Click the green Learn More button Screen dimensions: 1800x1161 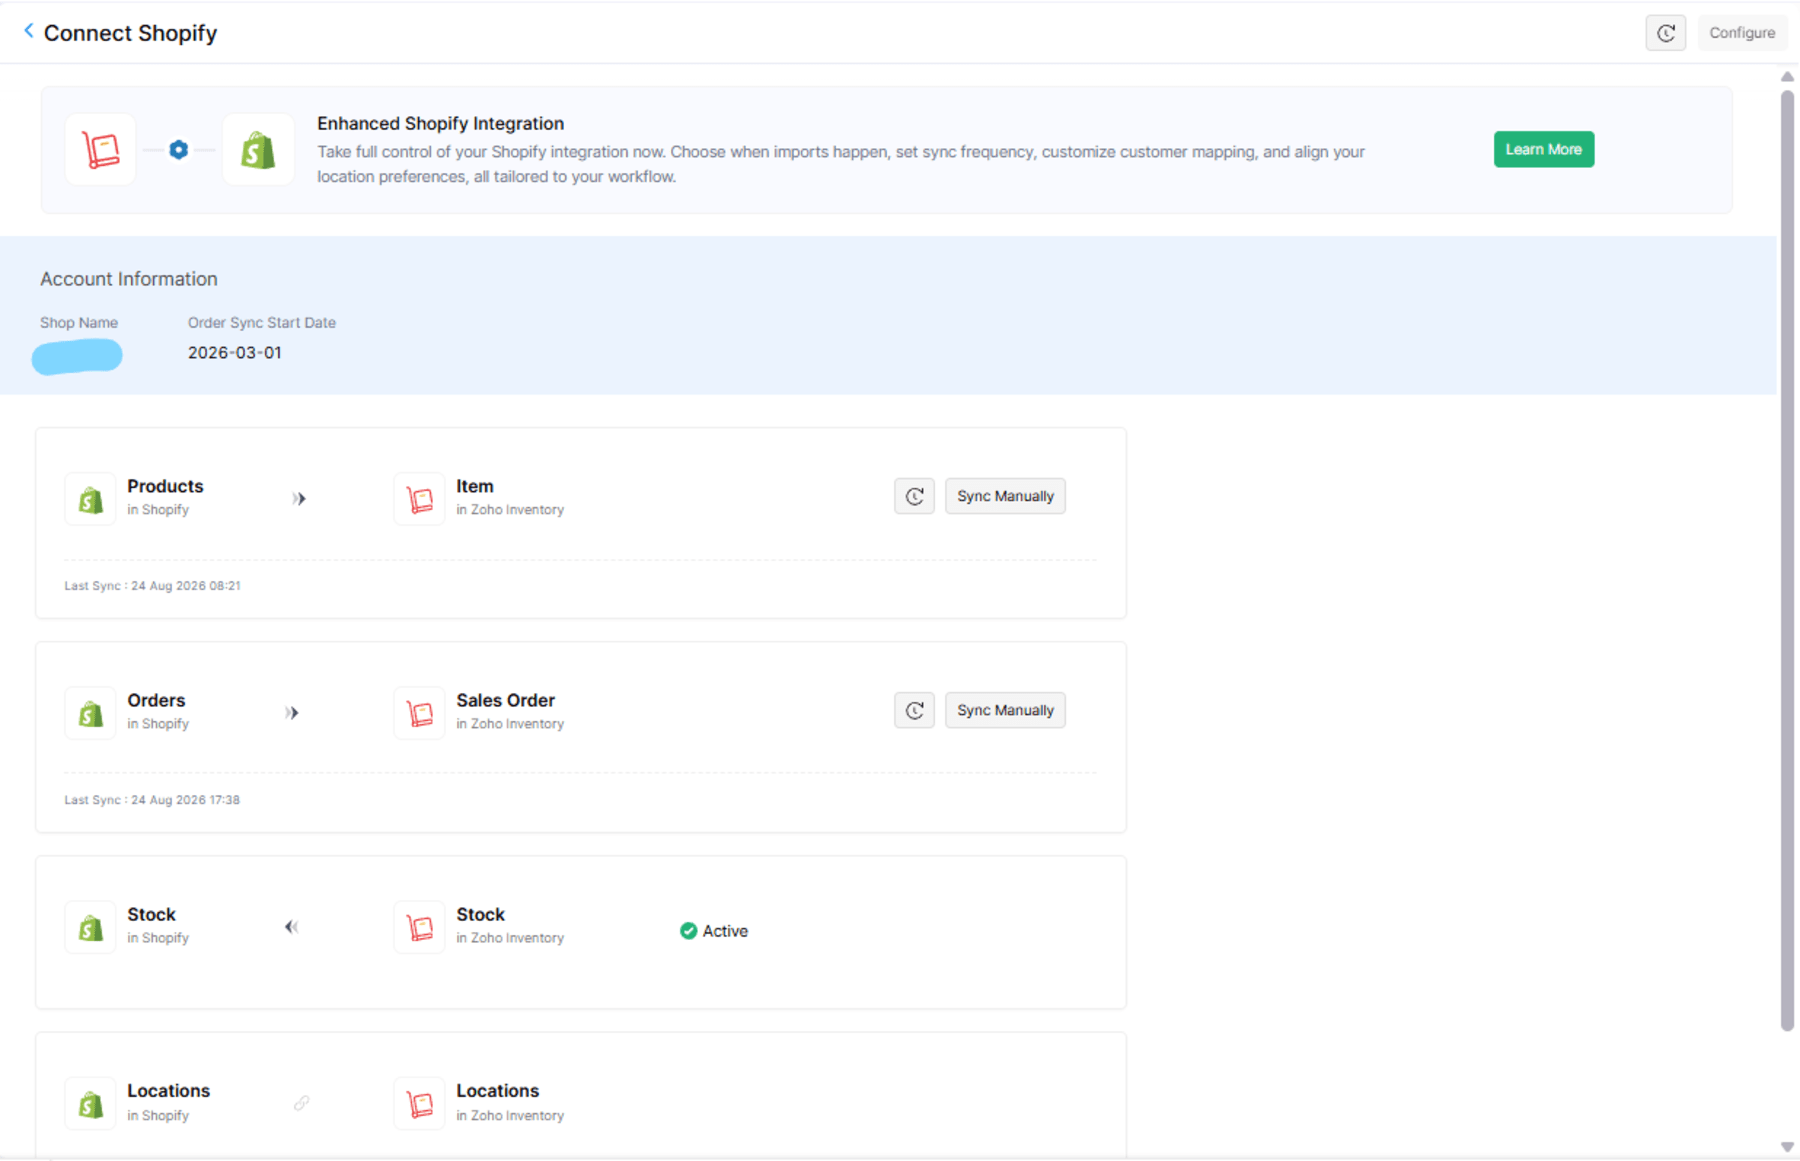pos(1544,149)
